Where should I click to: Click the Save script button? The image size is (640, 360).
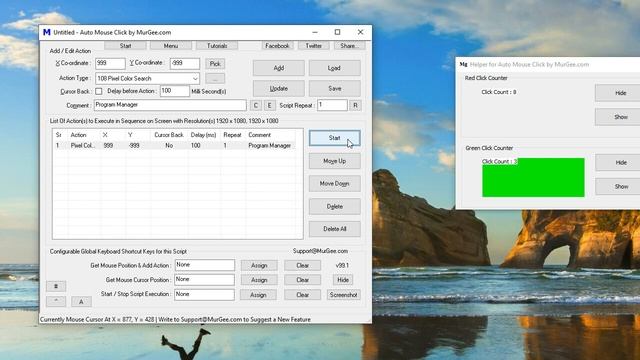point(335,89)
